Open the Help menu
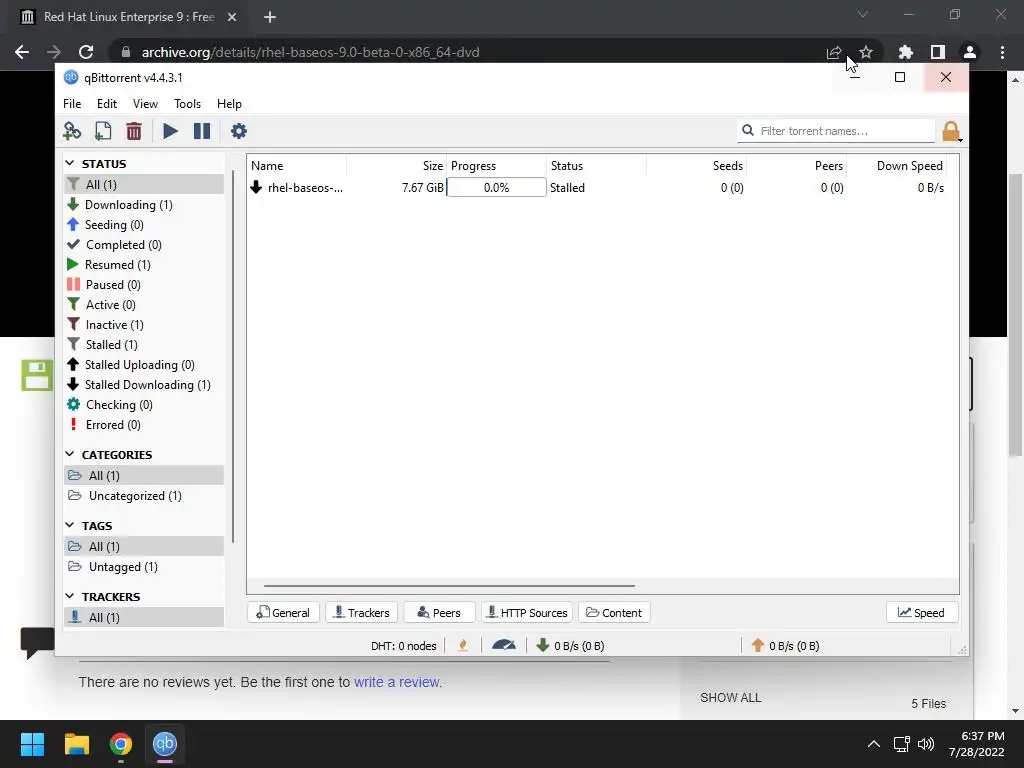The height and width of the screenshot is (768, 1024). coord(229,104)
